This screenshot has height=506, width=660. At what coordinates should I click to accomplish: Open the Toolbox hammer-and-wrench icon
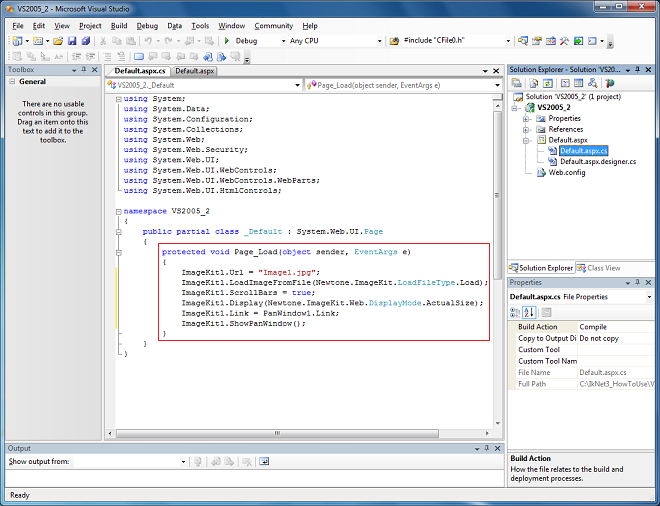coord(564,41)
